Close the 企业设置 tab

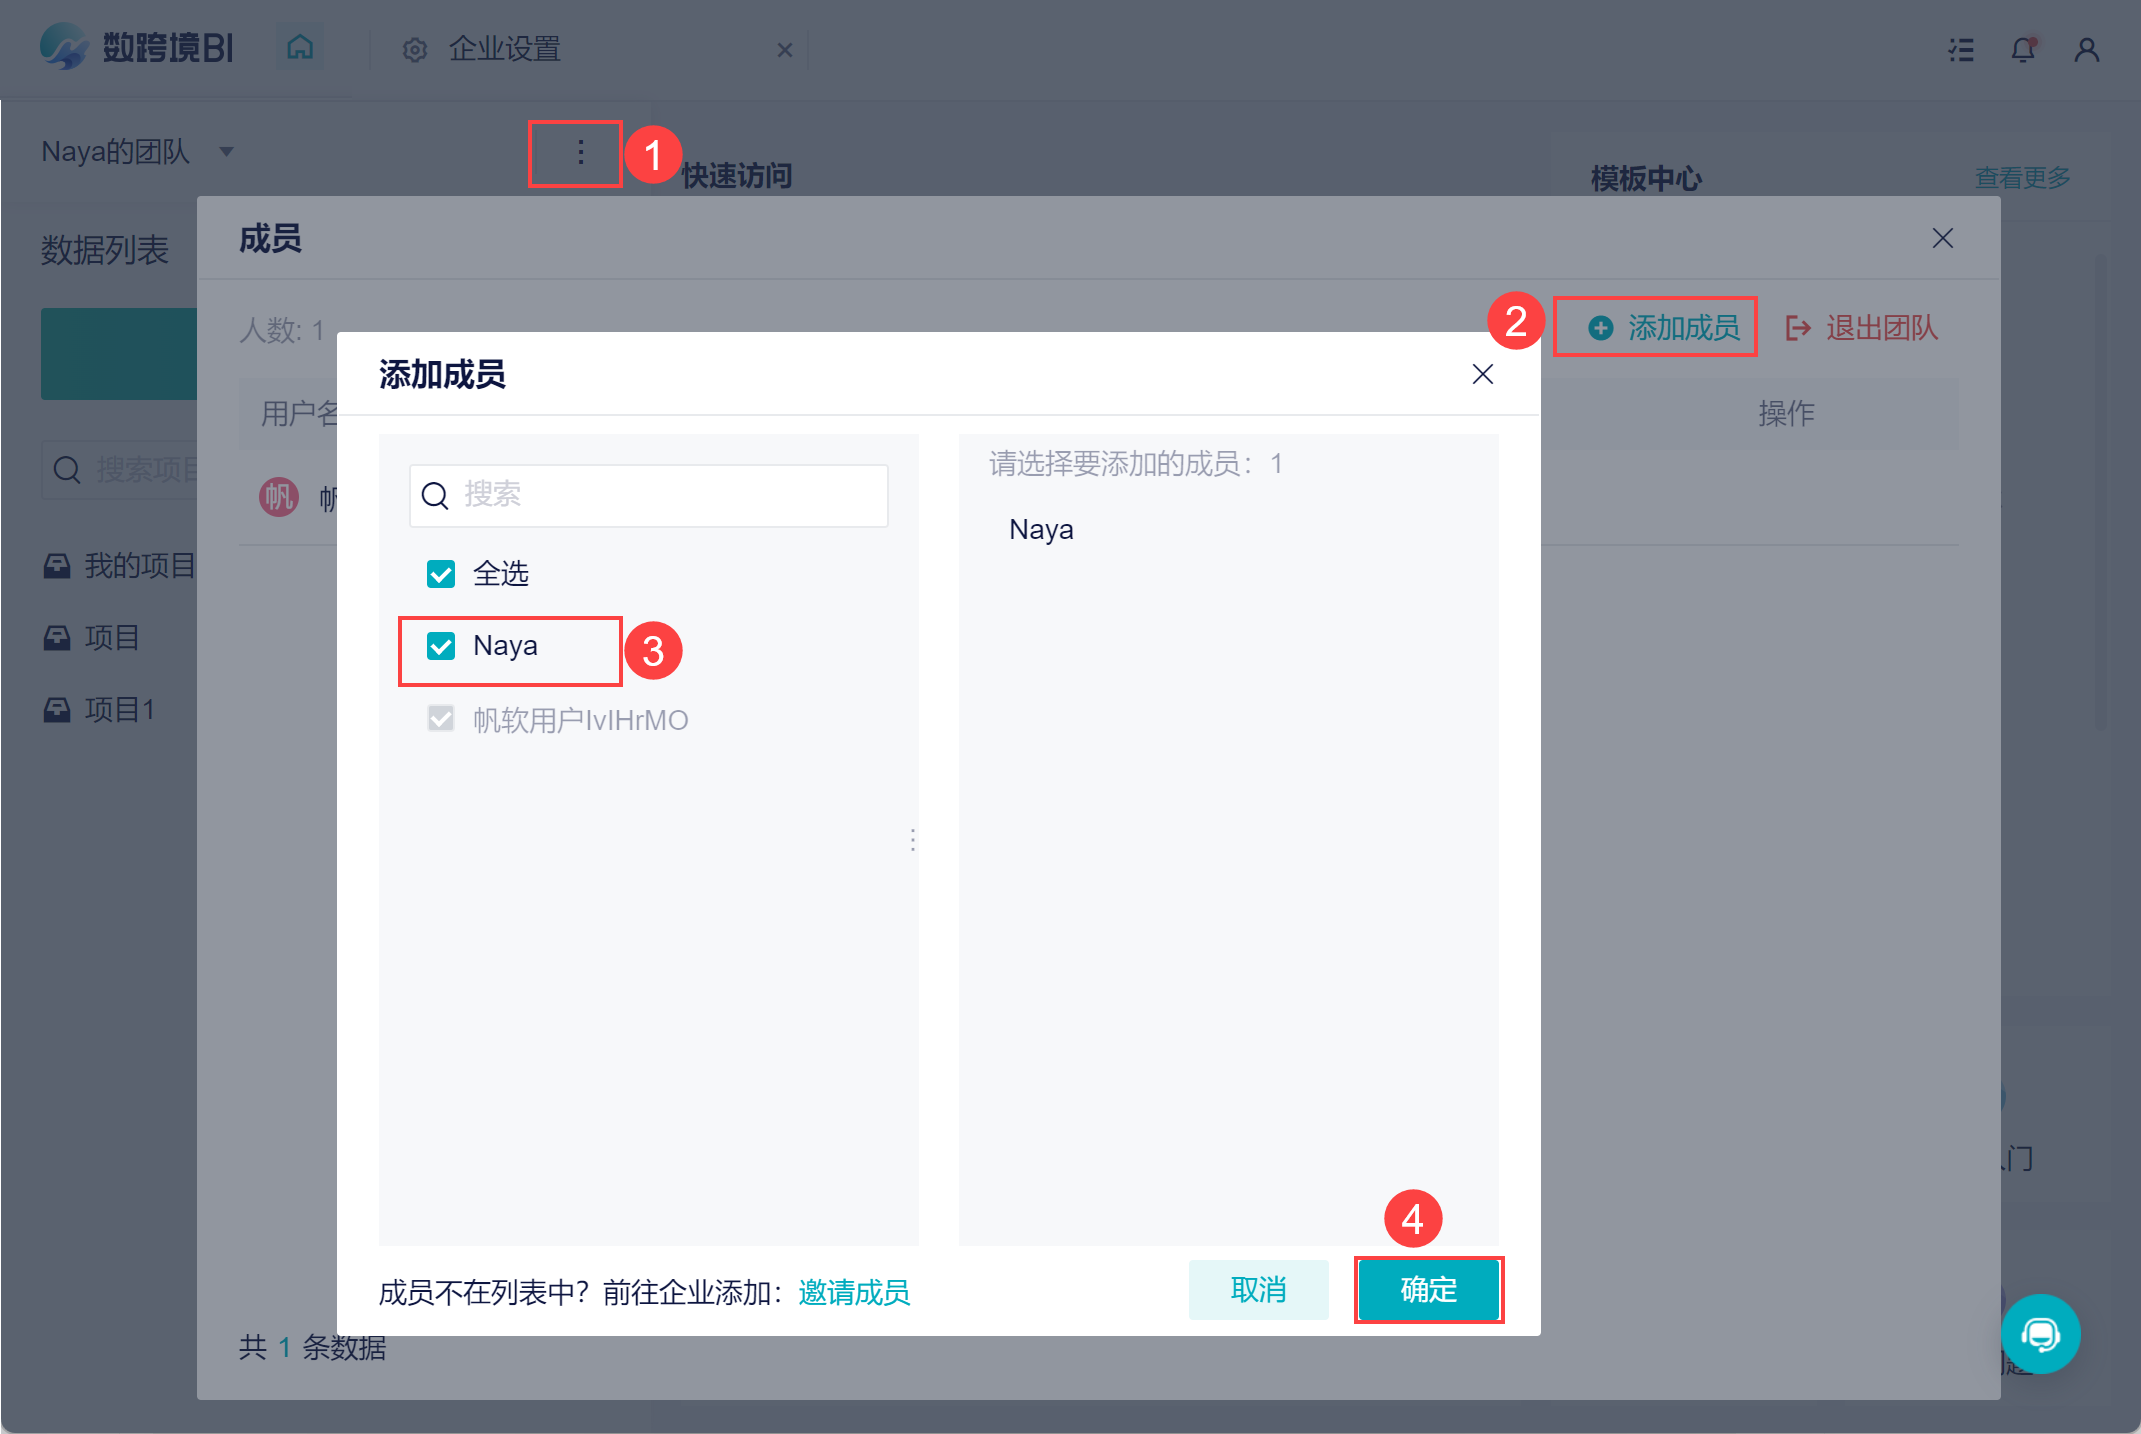click(785, 50)
